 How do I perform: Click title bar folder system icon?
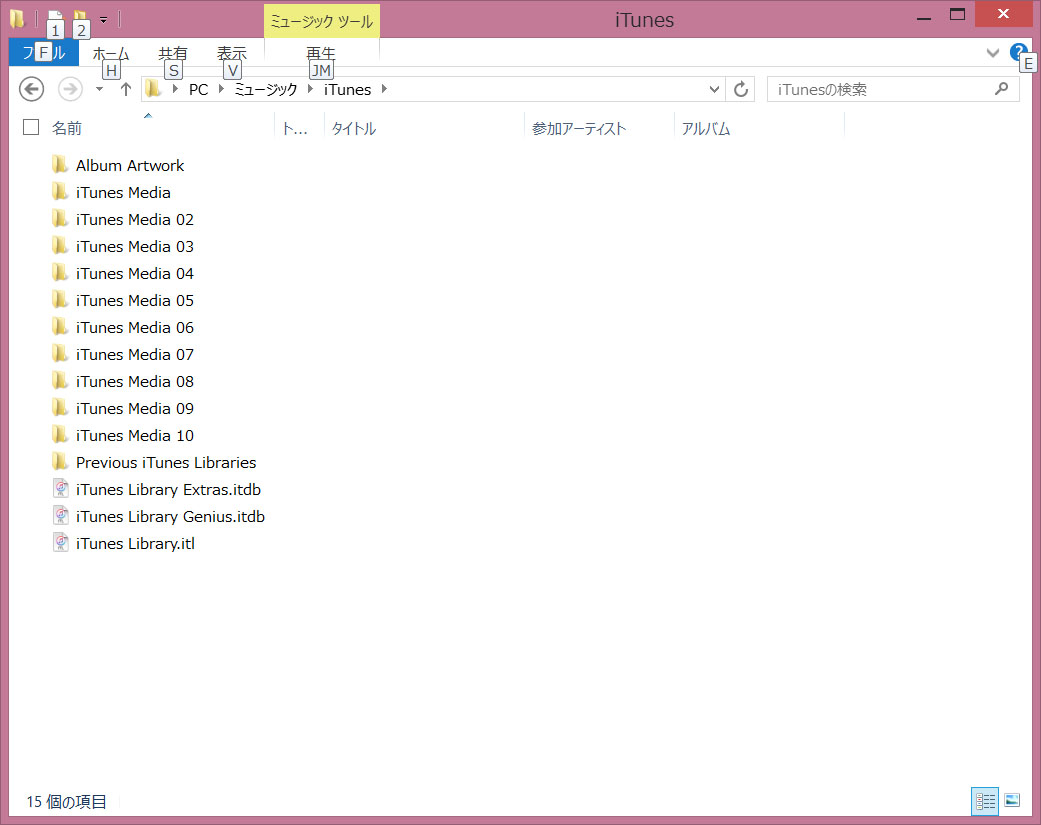point(17,19)
